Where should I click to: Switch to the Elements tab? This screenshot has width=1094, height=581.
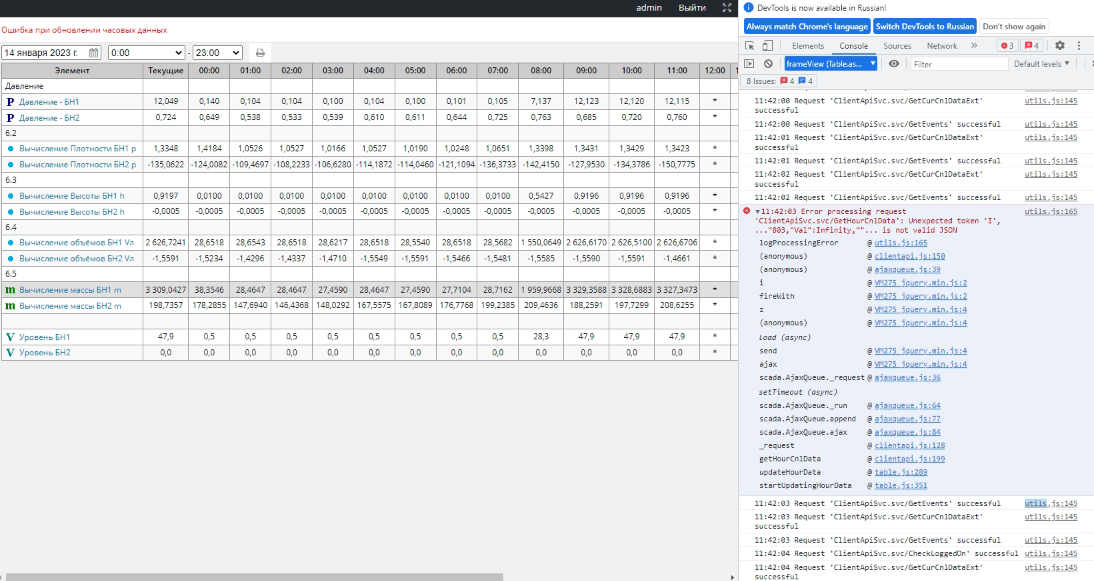[x=807, y=45]
